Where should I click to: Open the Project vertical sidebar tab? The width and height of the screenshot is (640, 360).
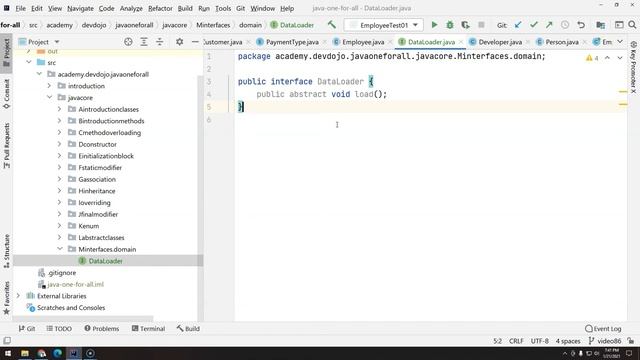click(7, 53)
